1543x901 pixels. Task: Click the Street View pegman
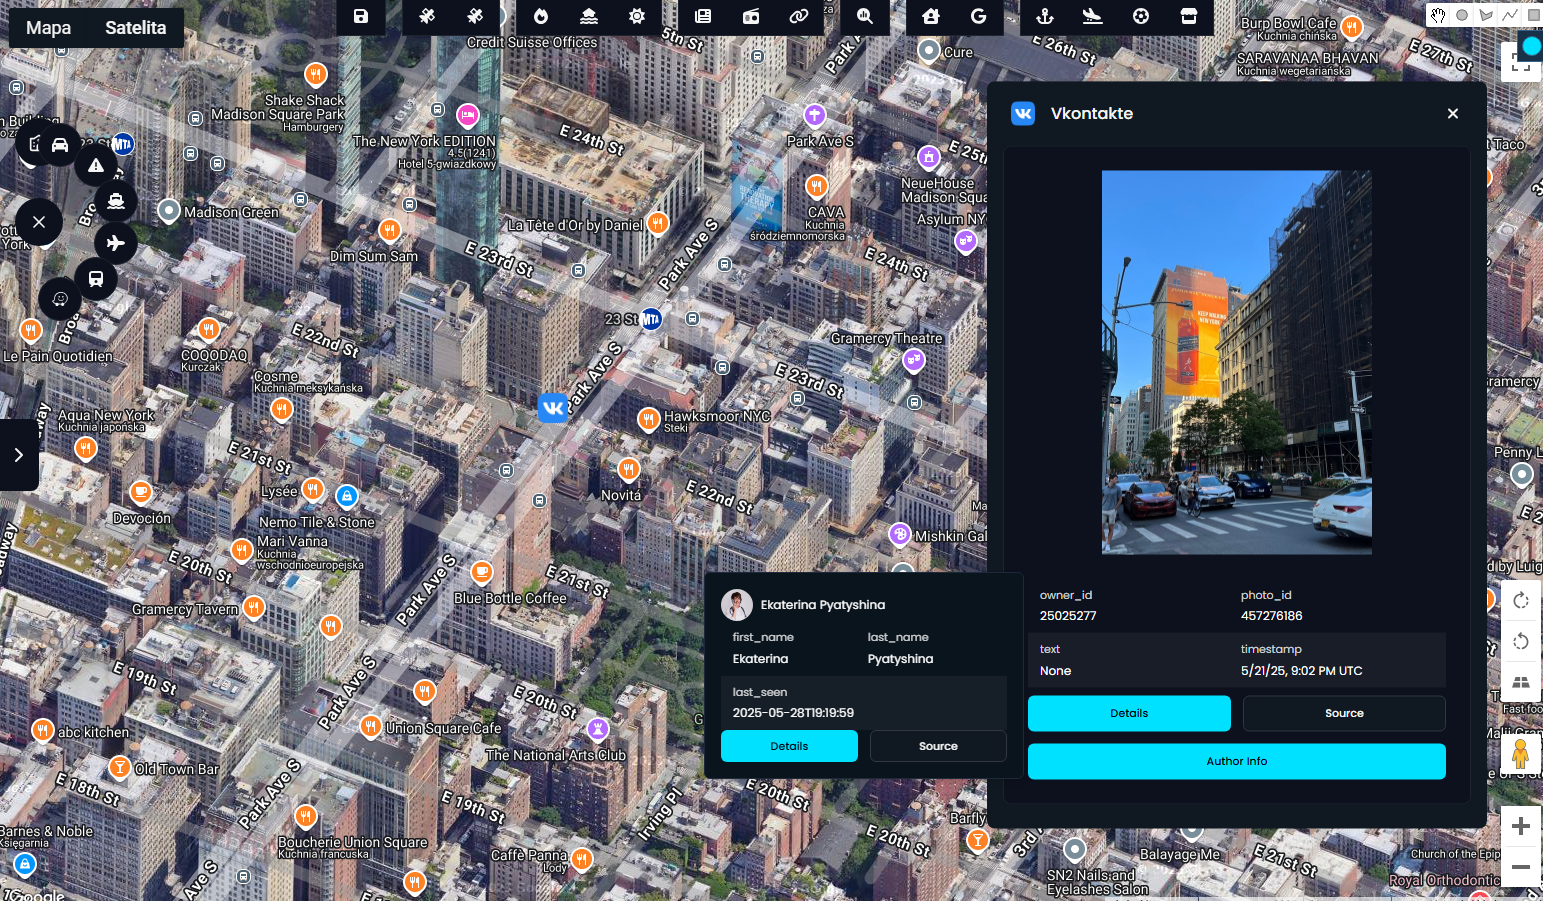(x=1521, y=753)
